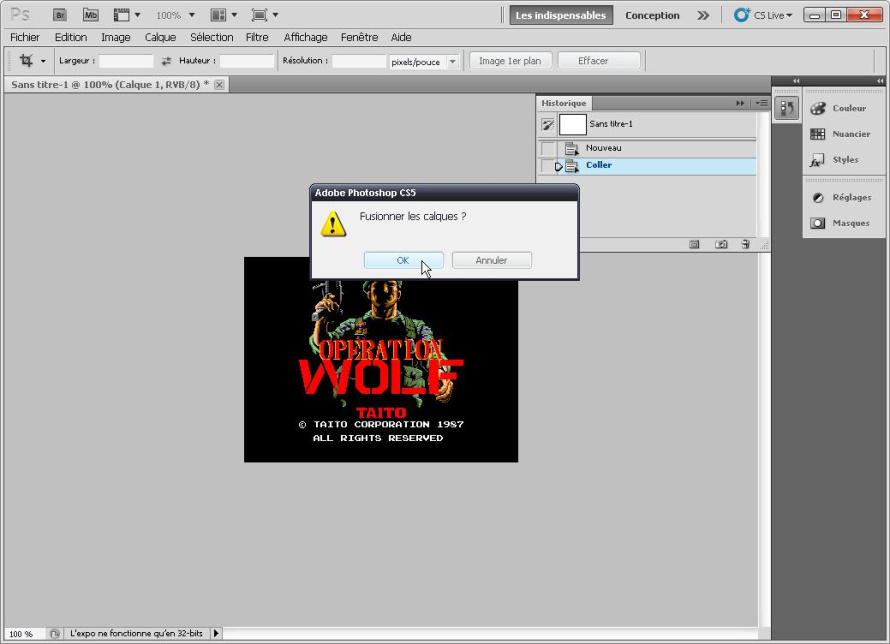Open the Fenêtre menu

359,37
